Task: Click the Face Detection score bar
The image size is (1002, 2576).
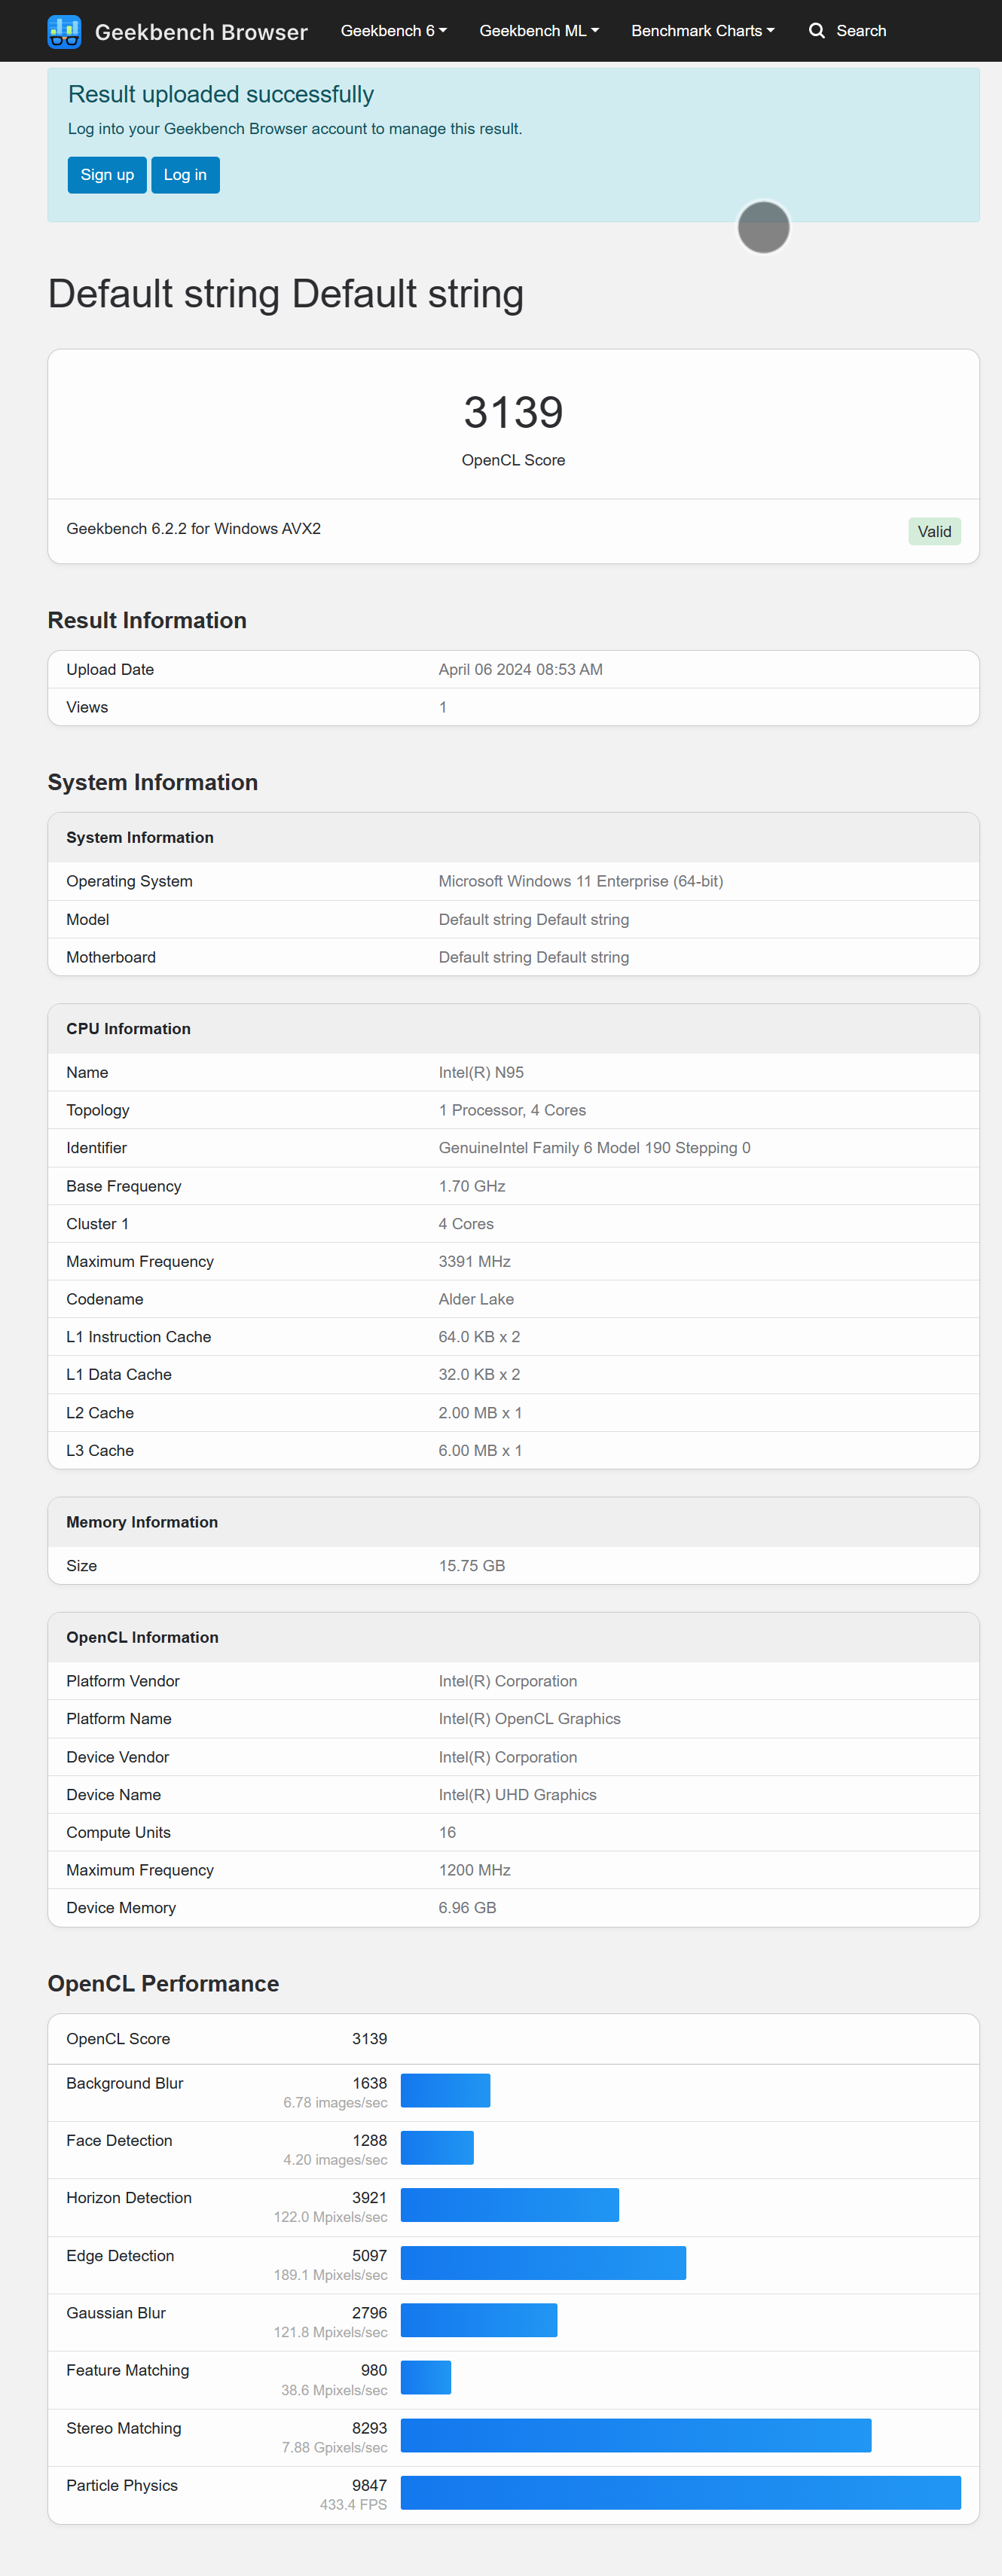Action: click(437, 2147)
